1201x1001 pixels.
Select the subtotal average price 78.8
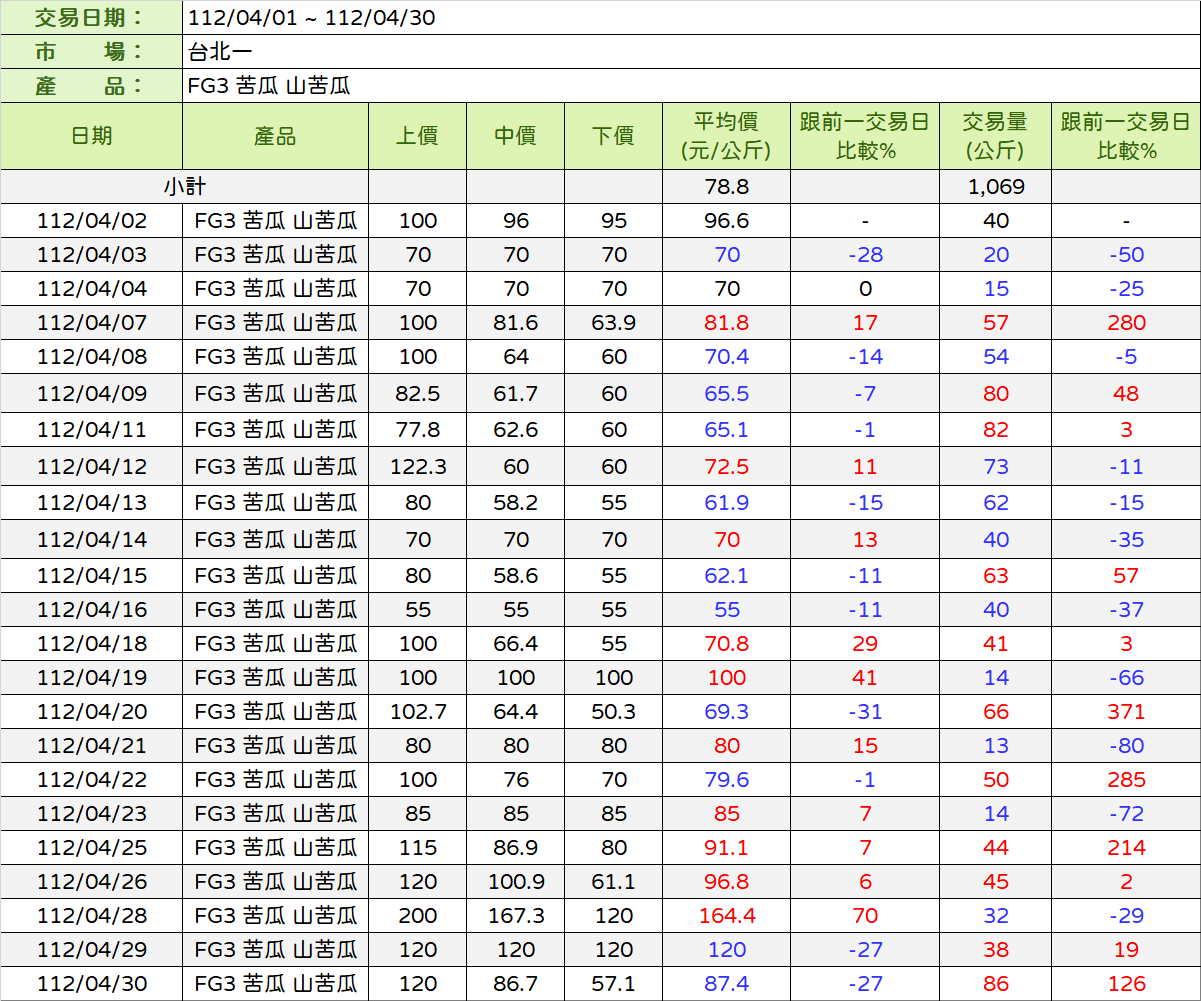pos(726,186)
